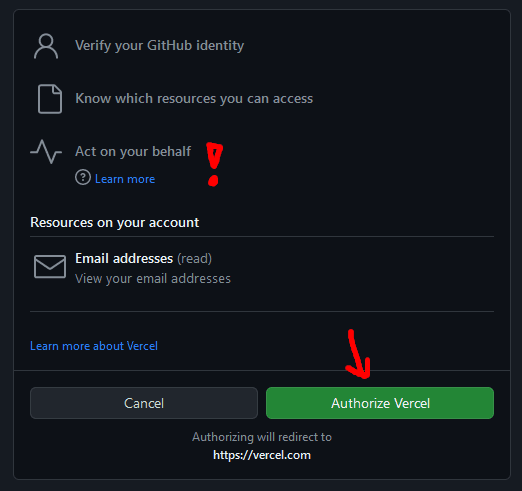Click the person icon for GitHub identity
The image size is (522, 491).
click(x=46, y=46)
